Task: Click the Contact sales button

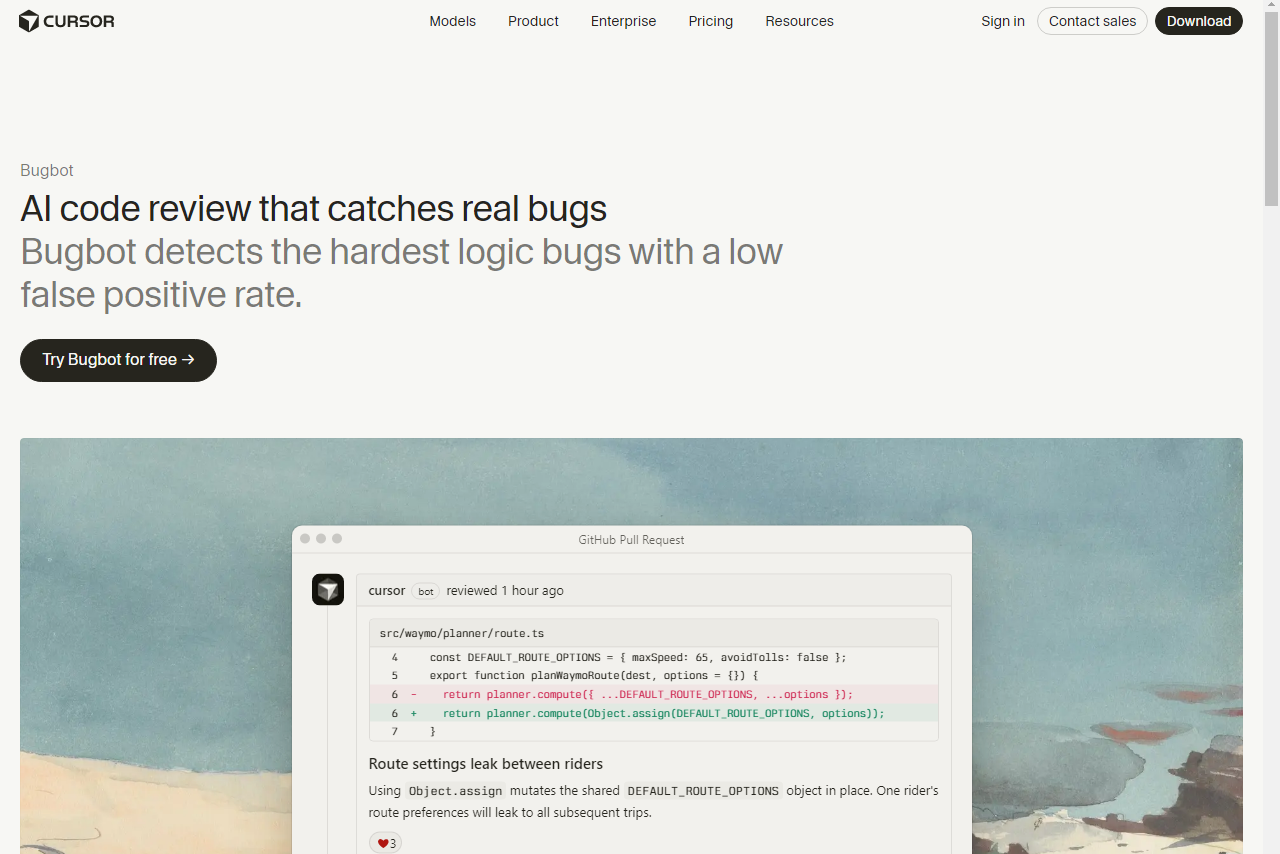Action: 1092,21
